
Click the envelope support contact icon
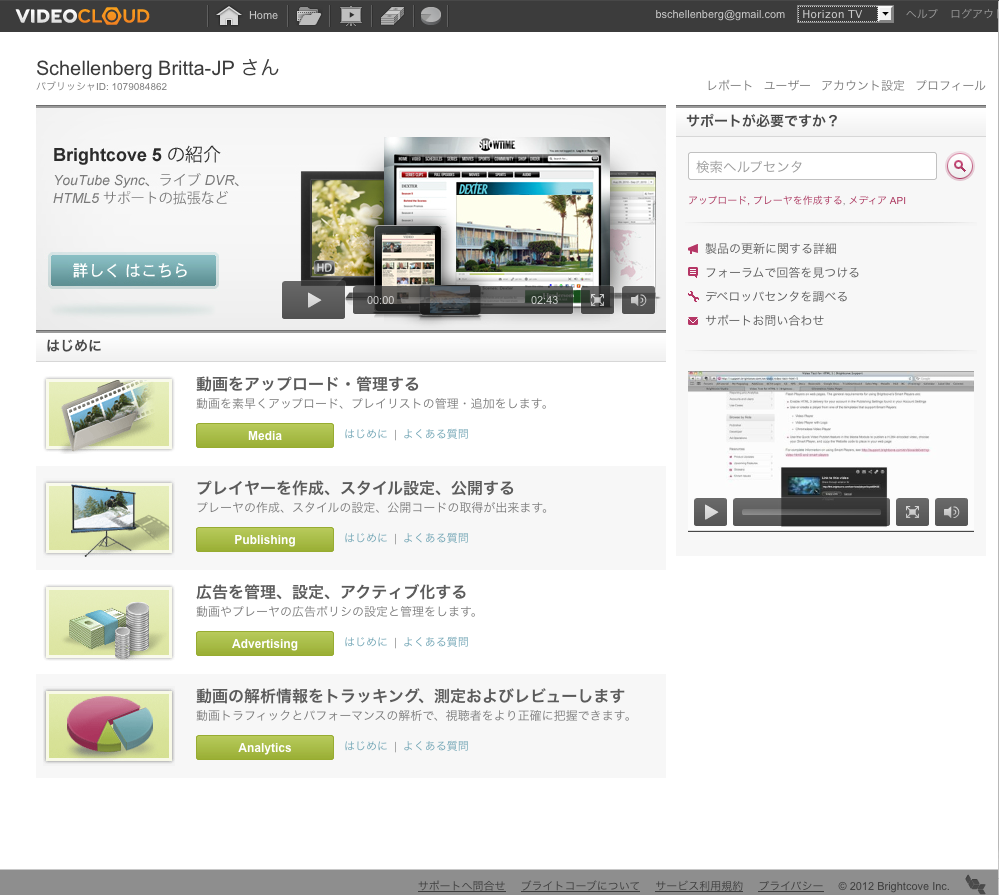pyautogui.click(x=693, y=320)
